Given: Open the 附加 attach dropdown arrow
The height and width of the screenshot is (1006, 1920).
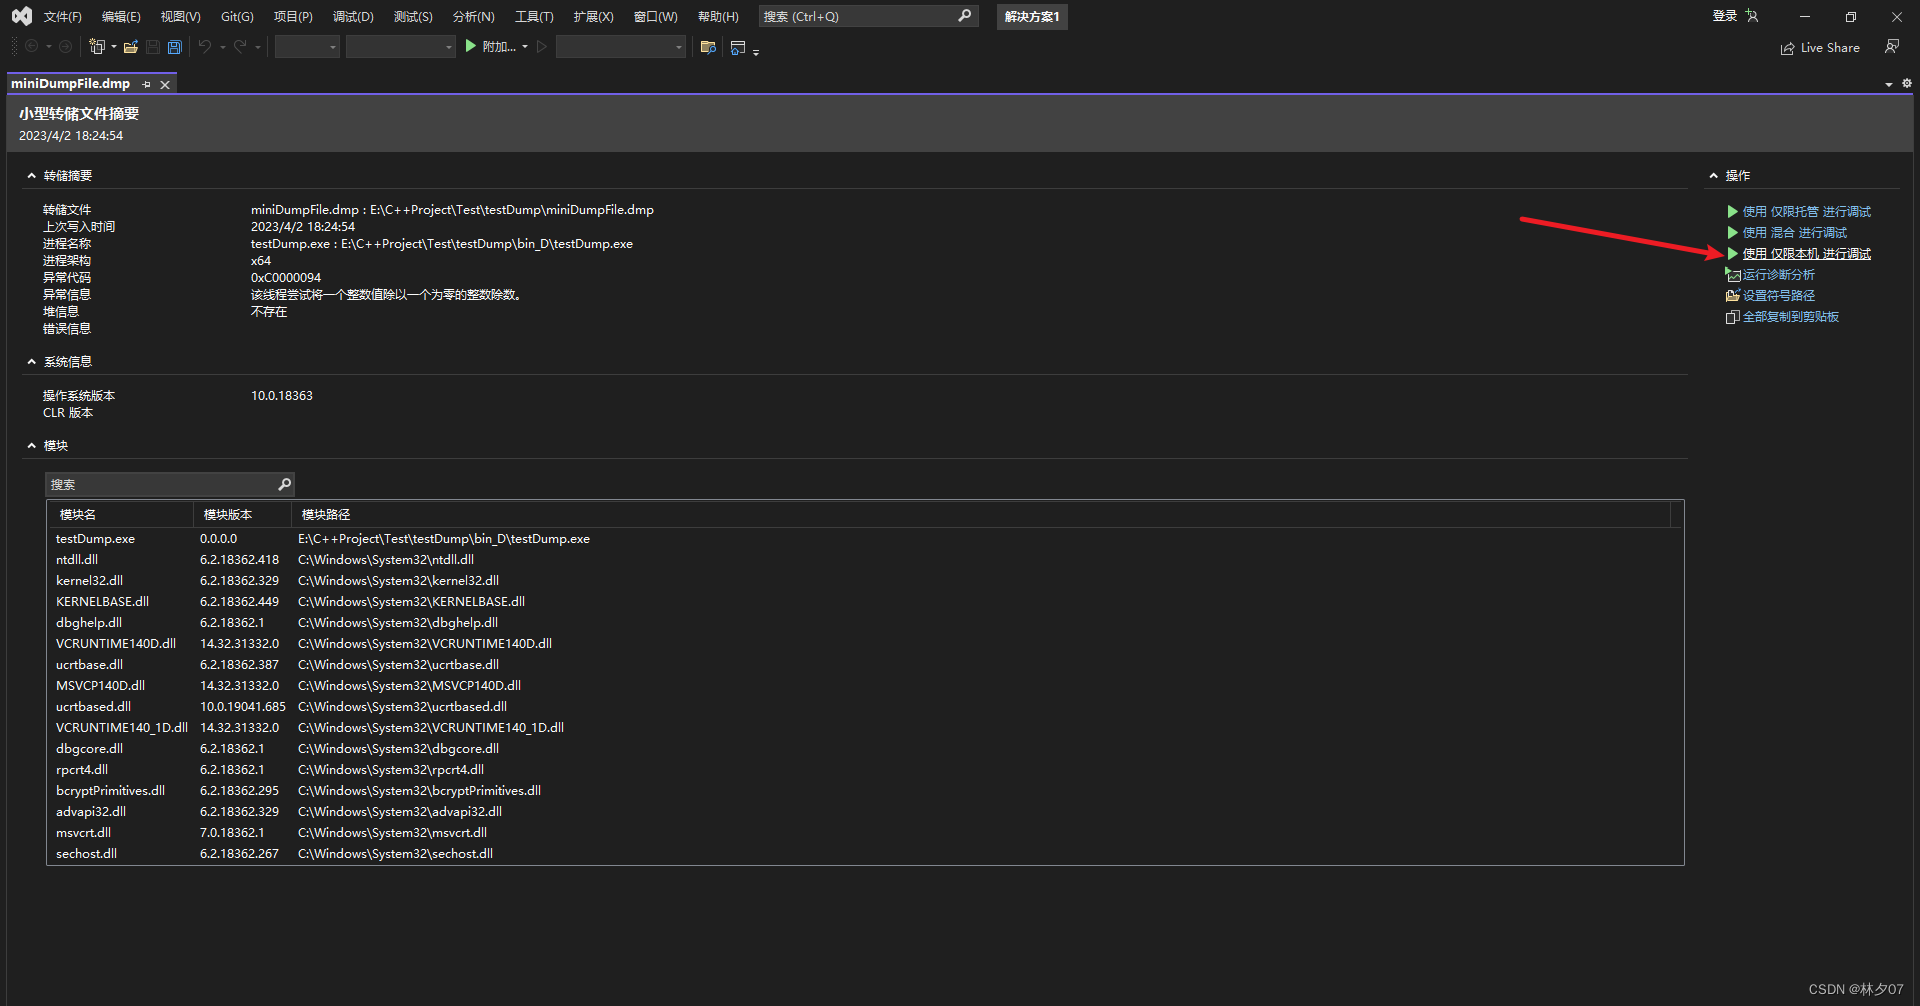Looking at the screenshot, I should pos(525,47).
